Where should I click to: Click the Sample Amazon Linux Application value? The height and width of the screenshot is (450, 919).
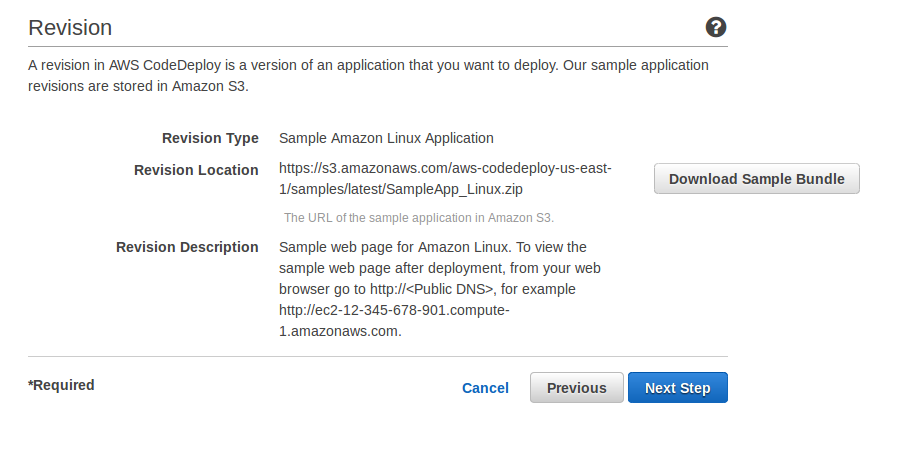click(x=386, y=138)
